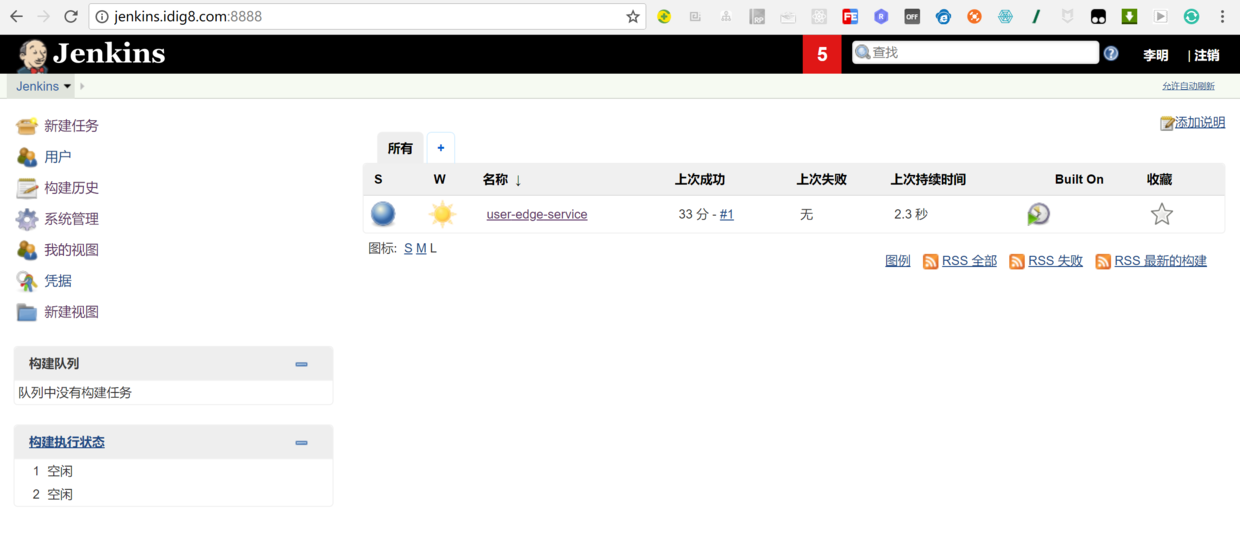Click the OFF extension icon

(x=912, y=17)
